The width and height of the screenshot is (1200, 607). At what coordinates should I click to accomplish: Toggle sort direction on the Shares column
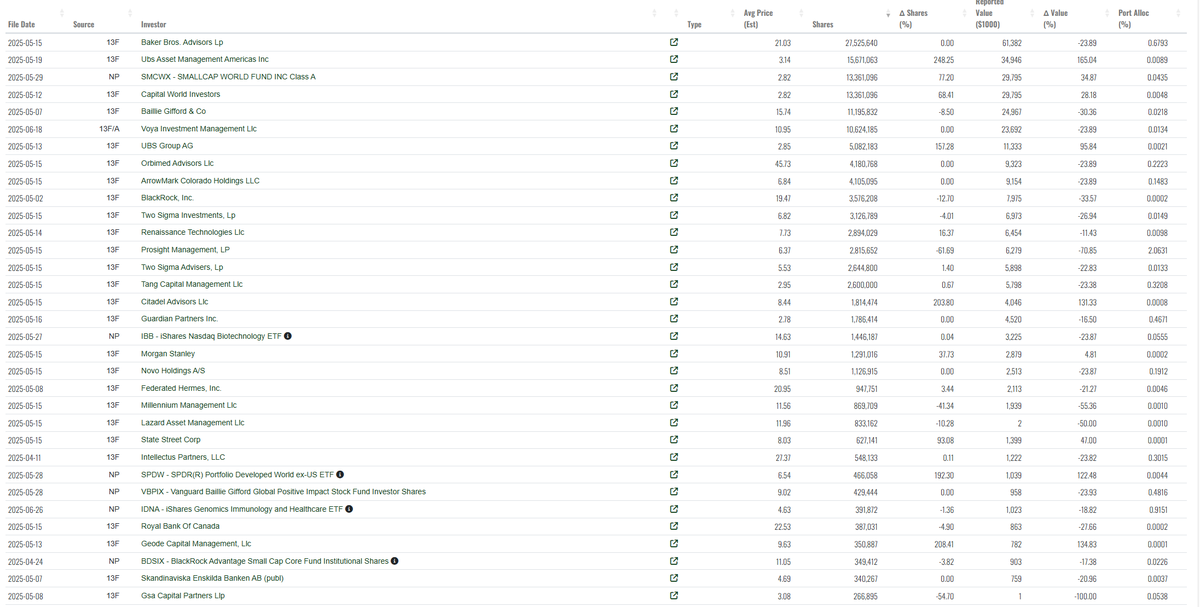887,14
